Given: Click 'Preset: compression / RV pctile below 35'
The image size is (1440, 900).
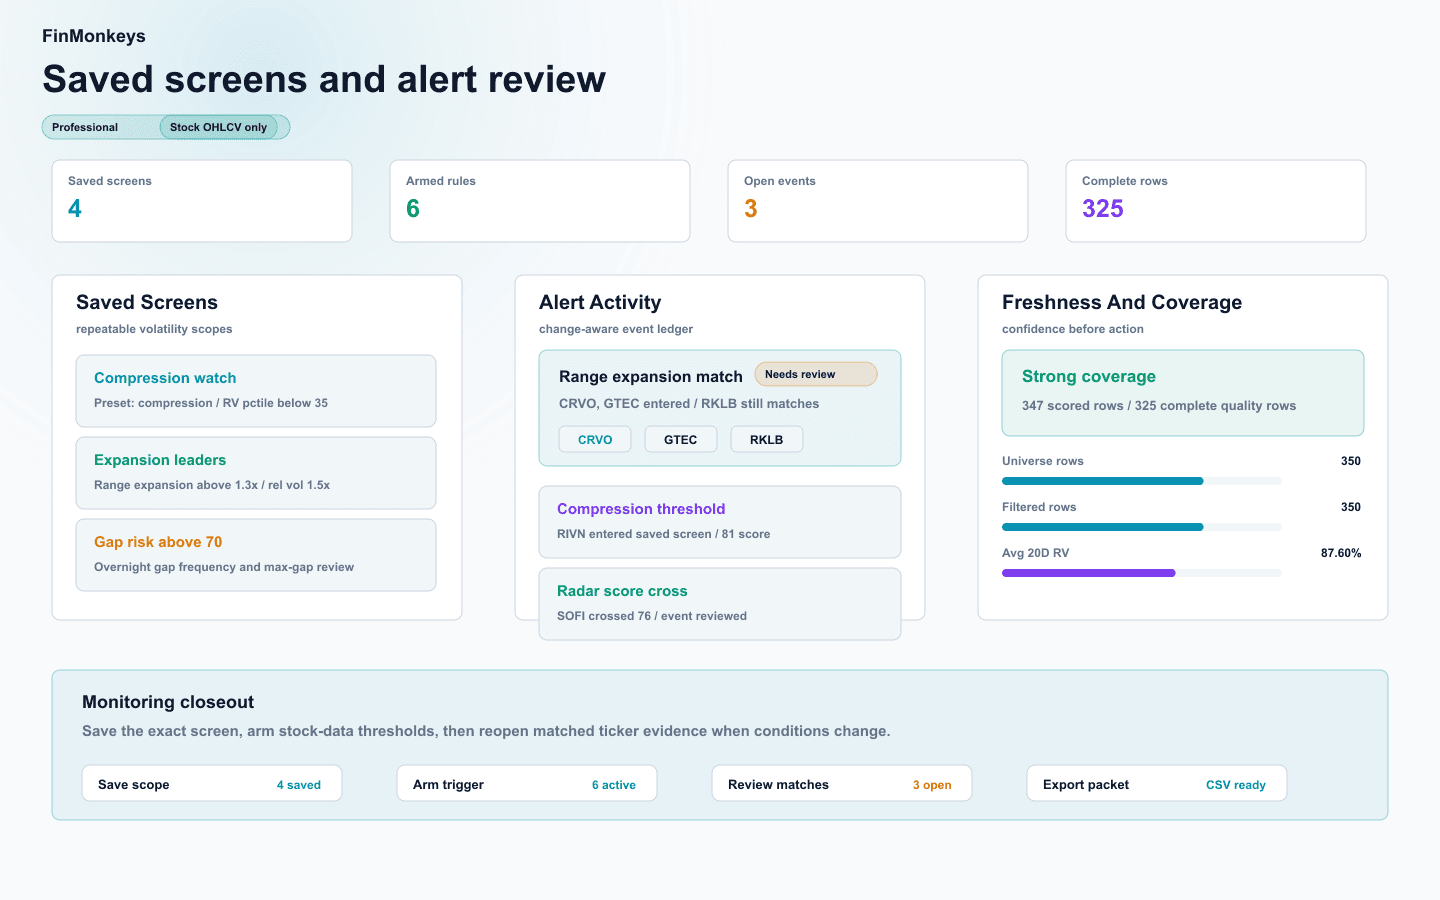Looking at the screenshot, I should [x=211, y=403].
